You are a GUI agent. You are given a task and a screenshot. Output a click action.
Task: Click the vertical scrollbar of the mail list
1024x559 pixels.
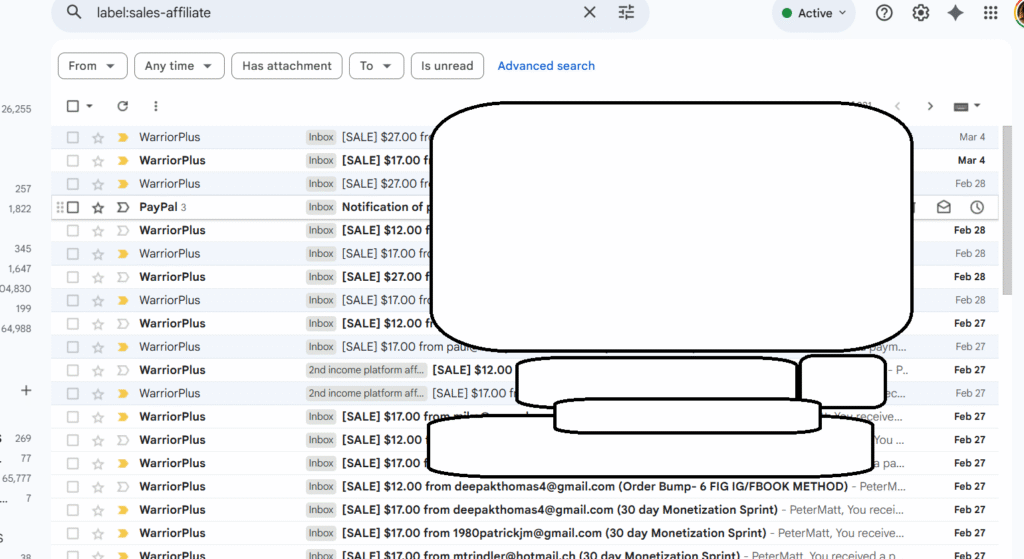pyautogui.click(x=1006, y=209)
